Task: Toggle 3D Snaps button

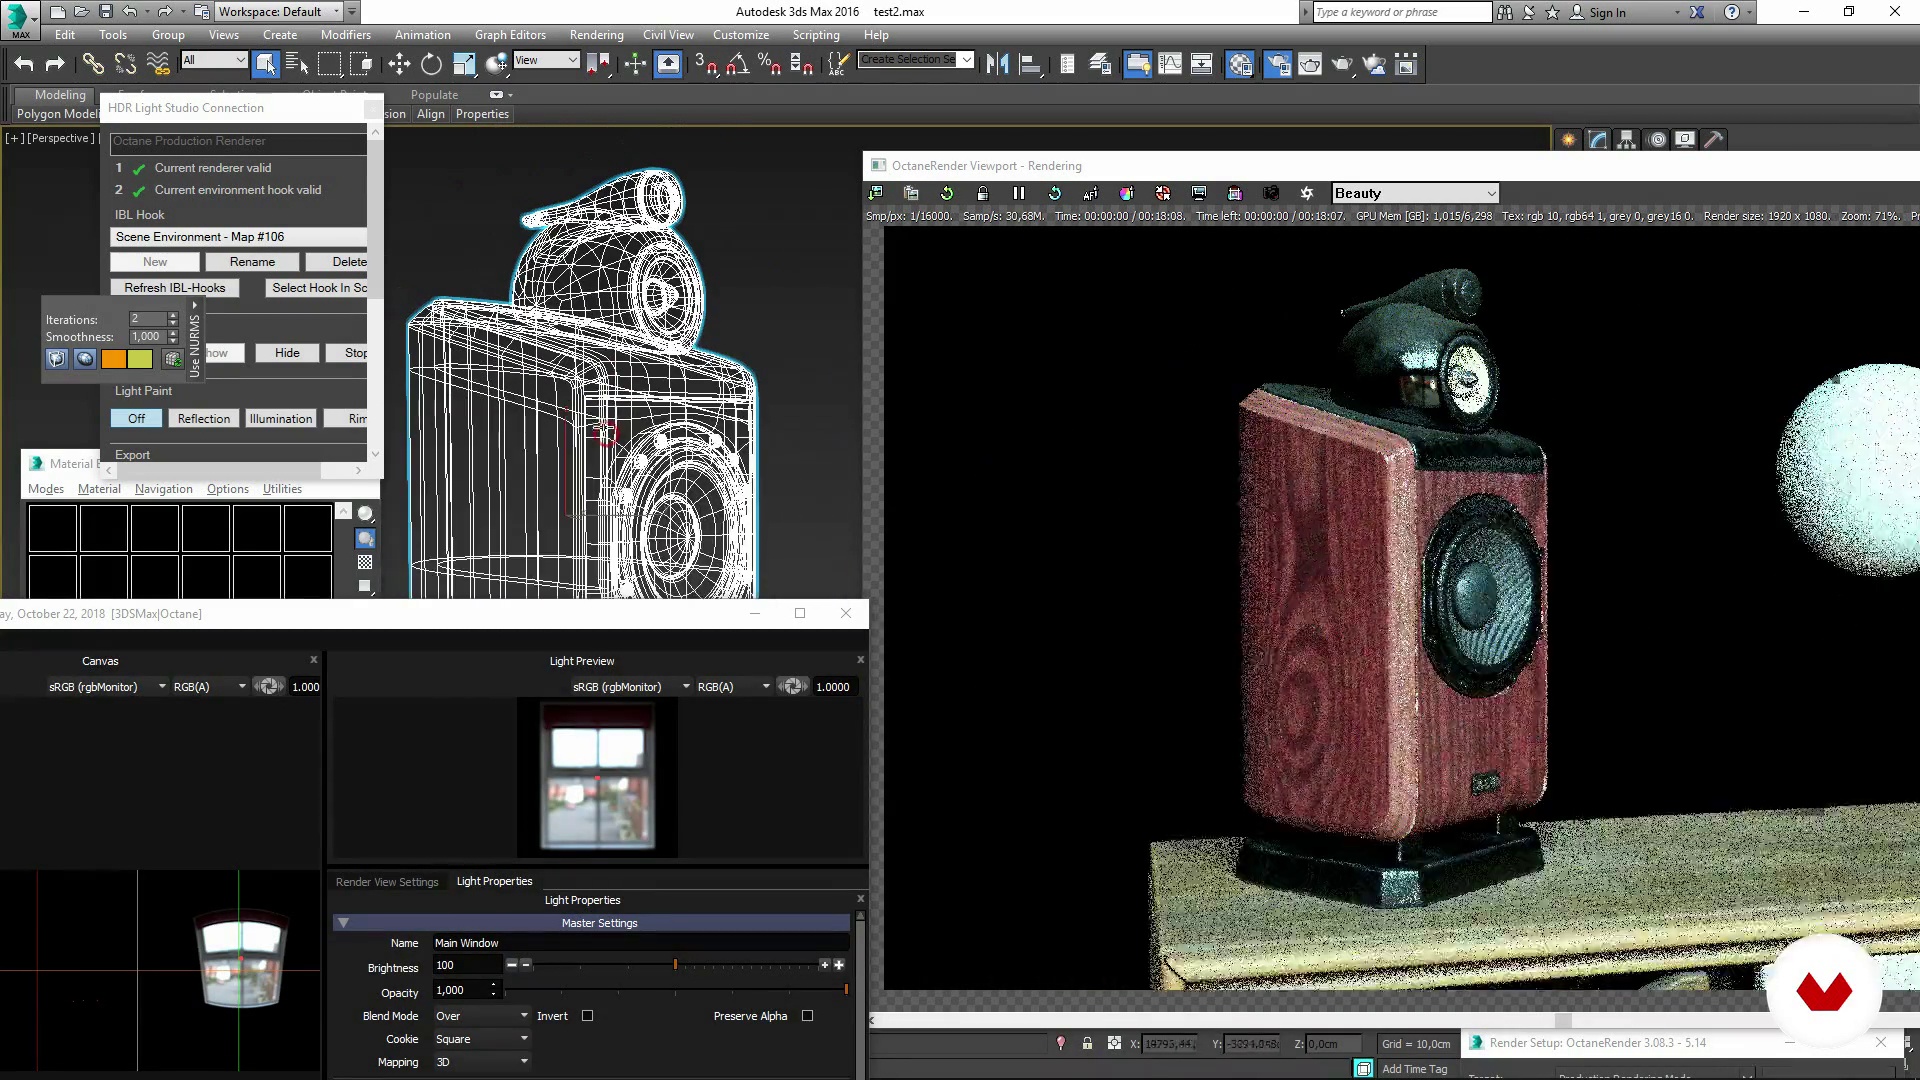Action: click(x=706, y=65)
